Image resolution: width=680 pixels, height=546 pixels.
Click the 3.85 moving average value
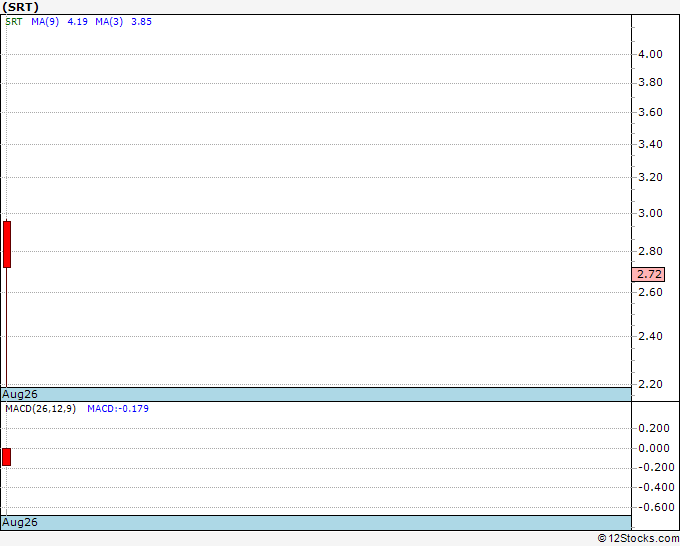click(141, 22)
